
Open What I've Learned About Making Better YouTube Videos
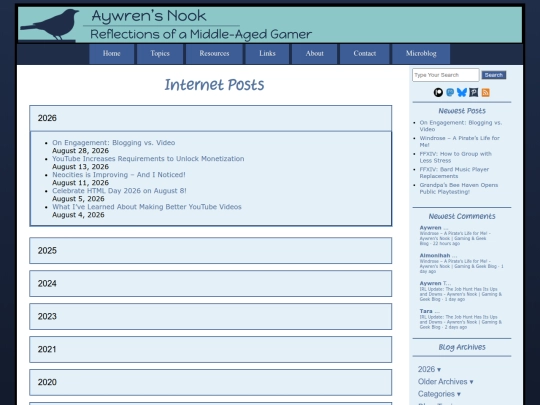pos(147,207)
